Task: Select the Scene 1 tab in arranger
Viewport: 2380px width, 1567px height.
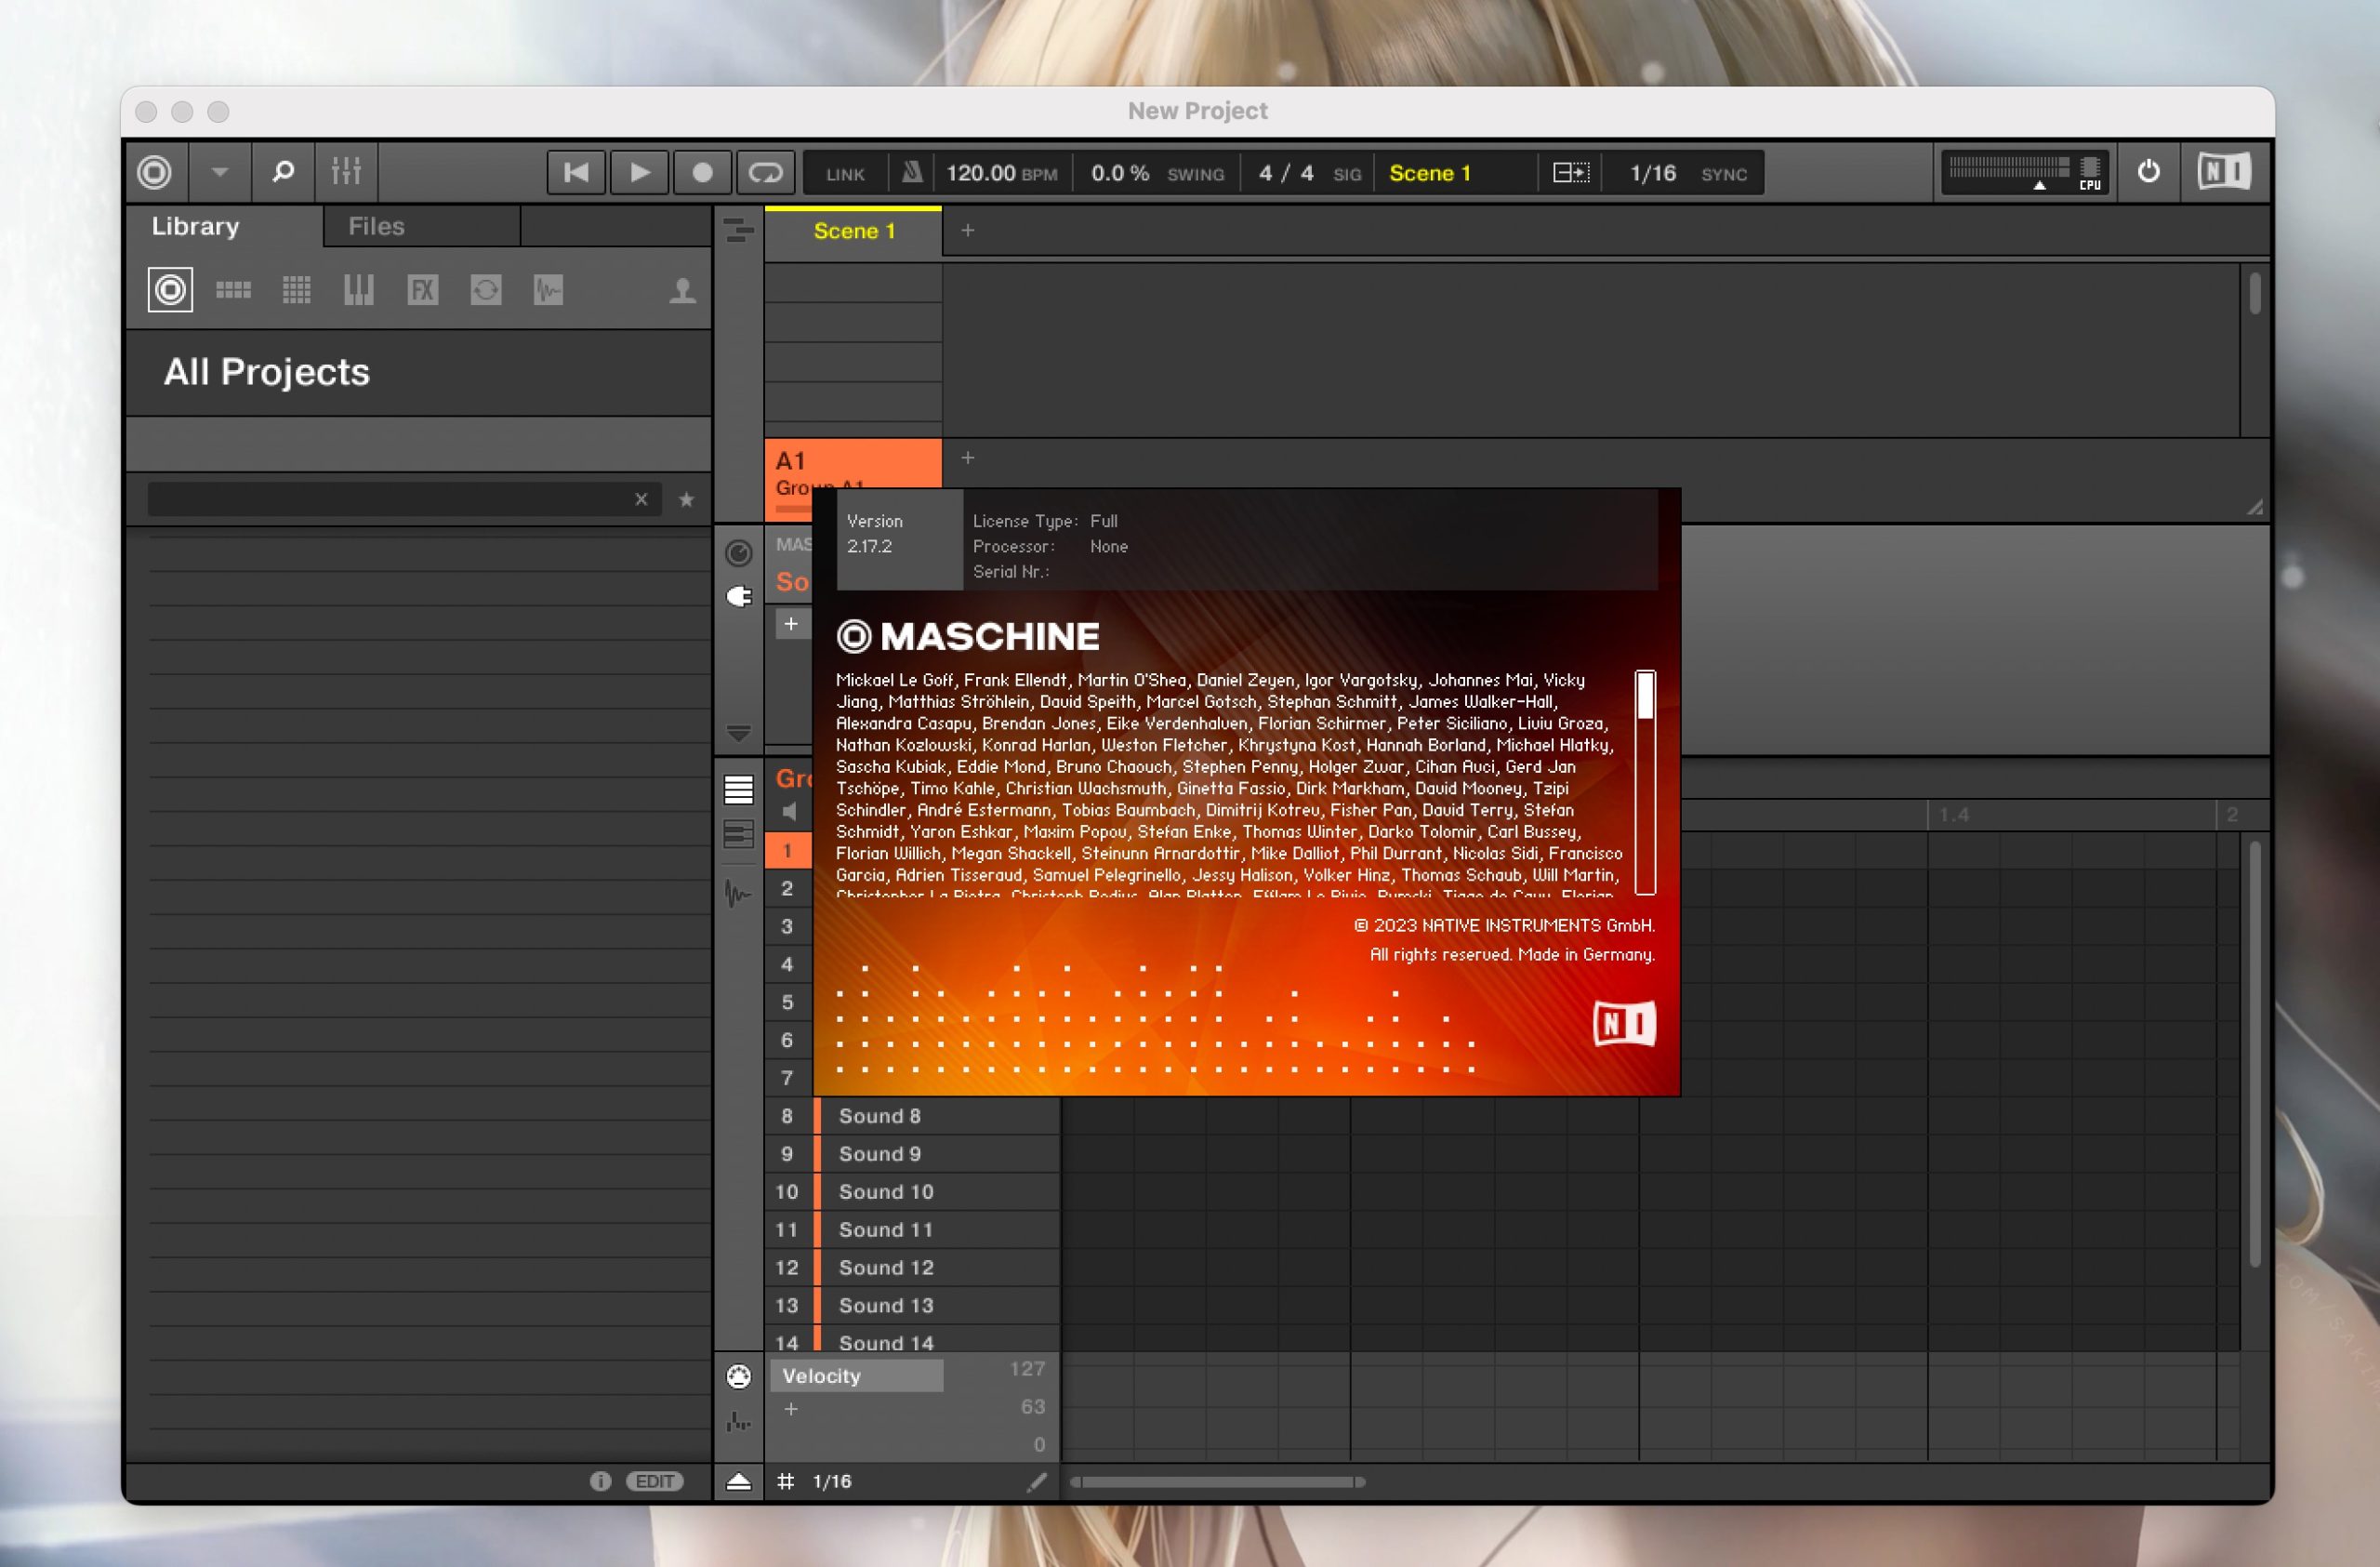Action: (853, 231)
